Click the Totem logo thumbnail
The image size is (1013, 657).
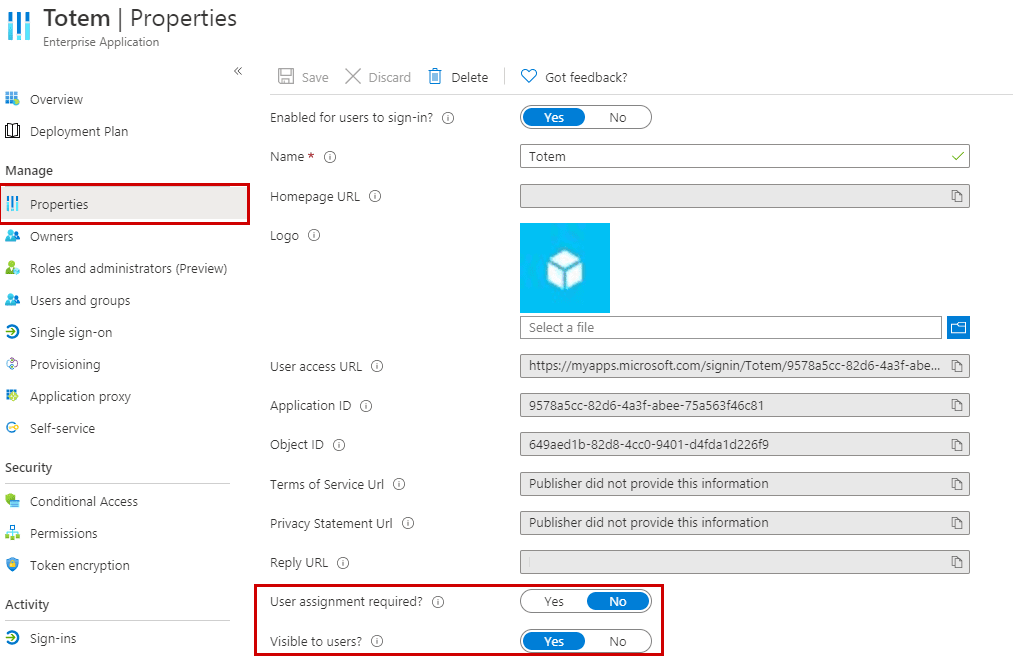[x=565, y=267]
